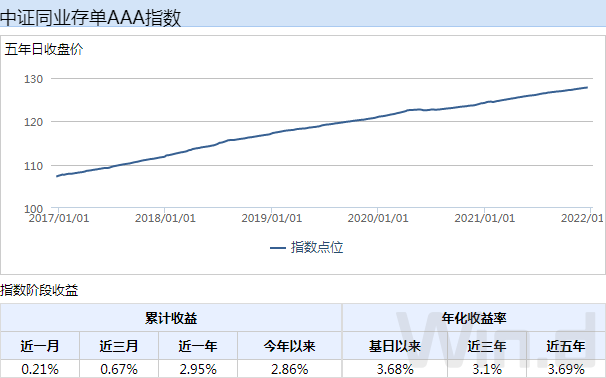
Task: Click the 130 y-axis label
Action: tap(34, 79)
